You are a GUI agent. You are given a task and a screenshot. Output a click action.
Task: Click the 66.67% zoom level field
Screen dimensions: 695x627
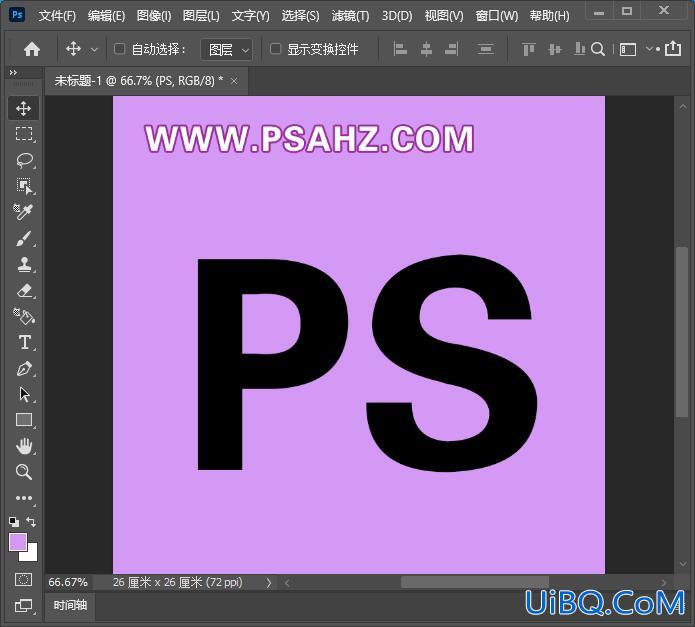click(68, 582)
